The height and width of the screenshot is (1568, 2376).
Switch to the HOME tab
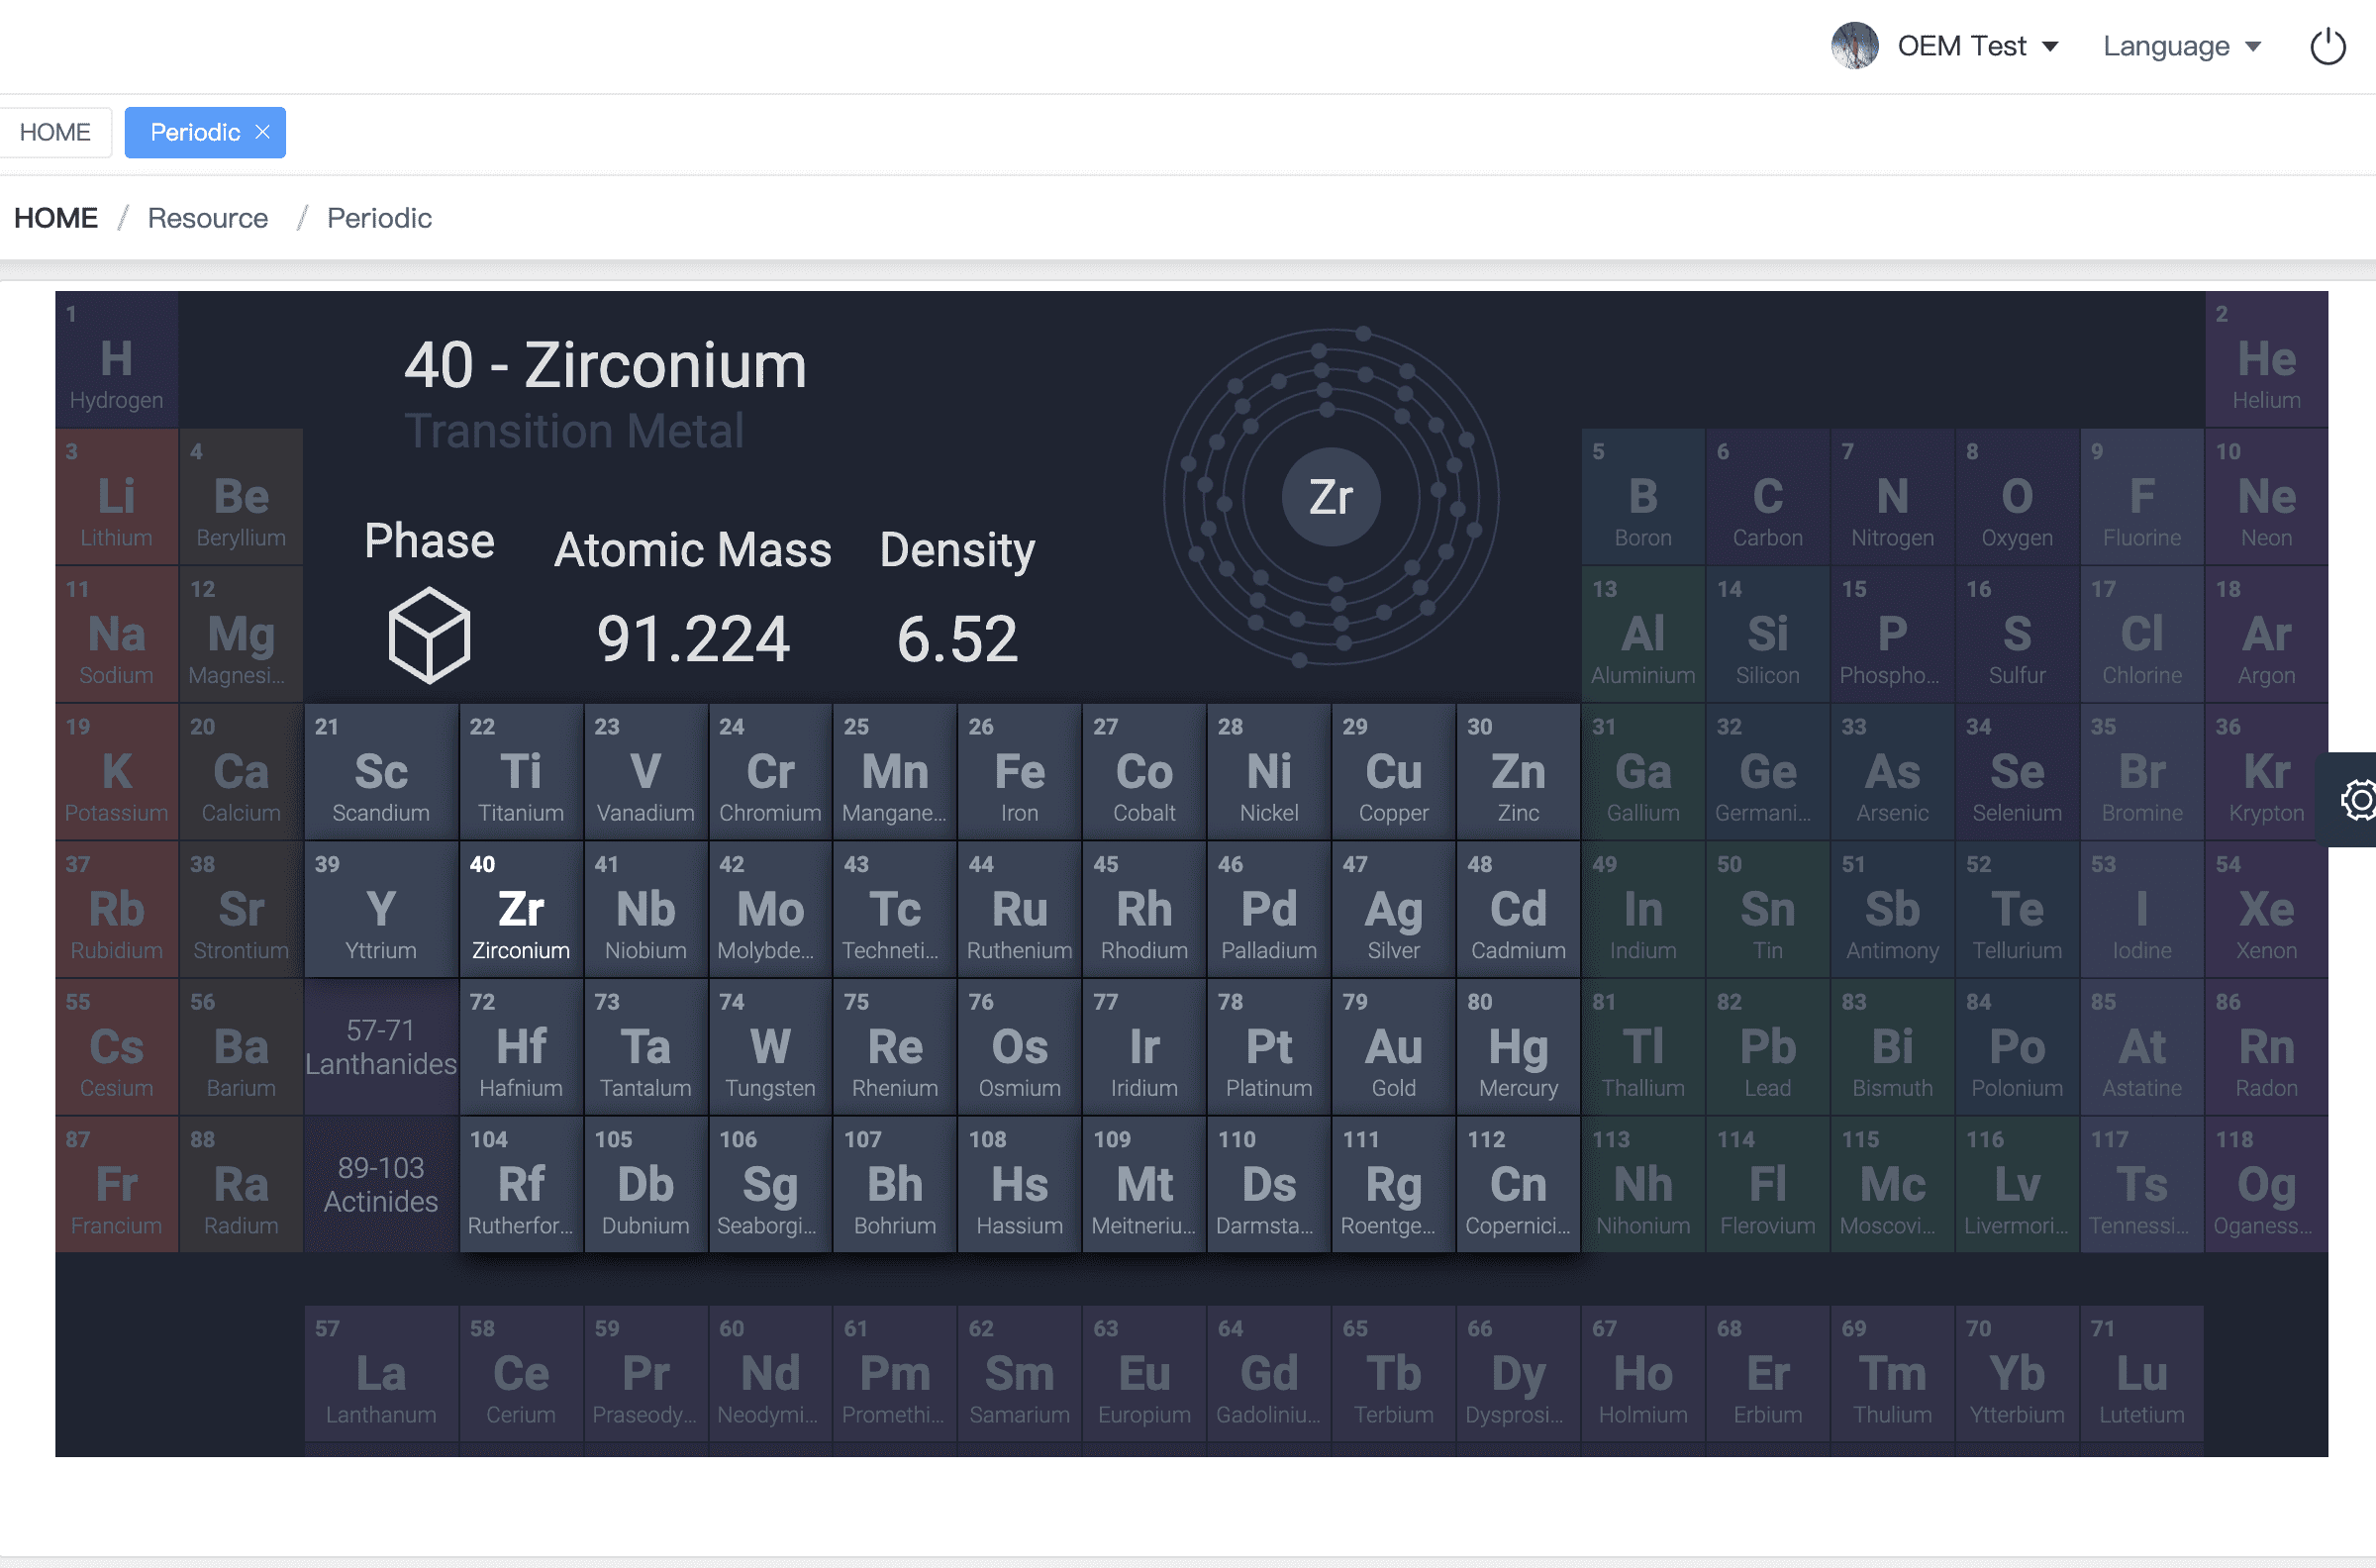(x=55, y=132)
